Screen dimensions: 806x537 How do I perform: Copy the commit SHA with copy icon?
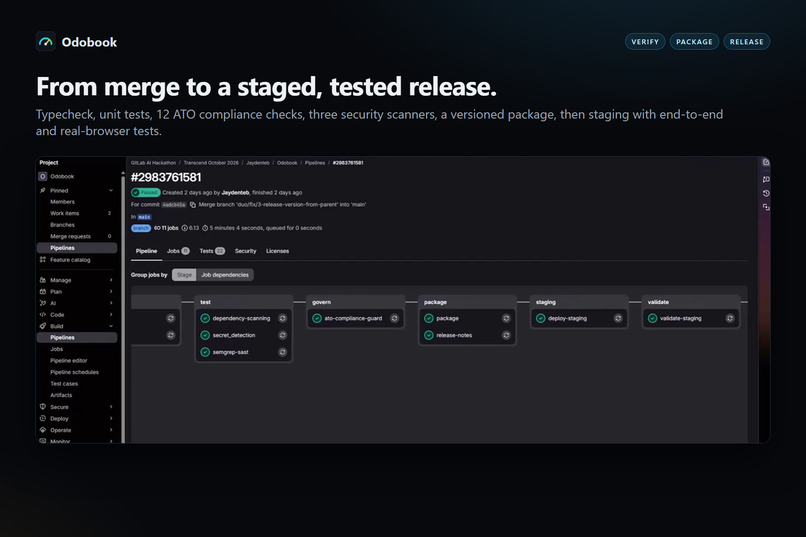(x=193, y=205)
